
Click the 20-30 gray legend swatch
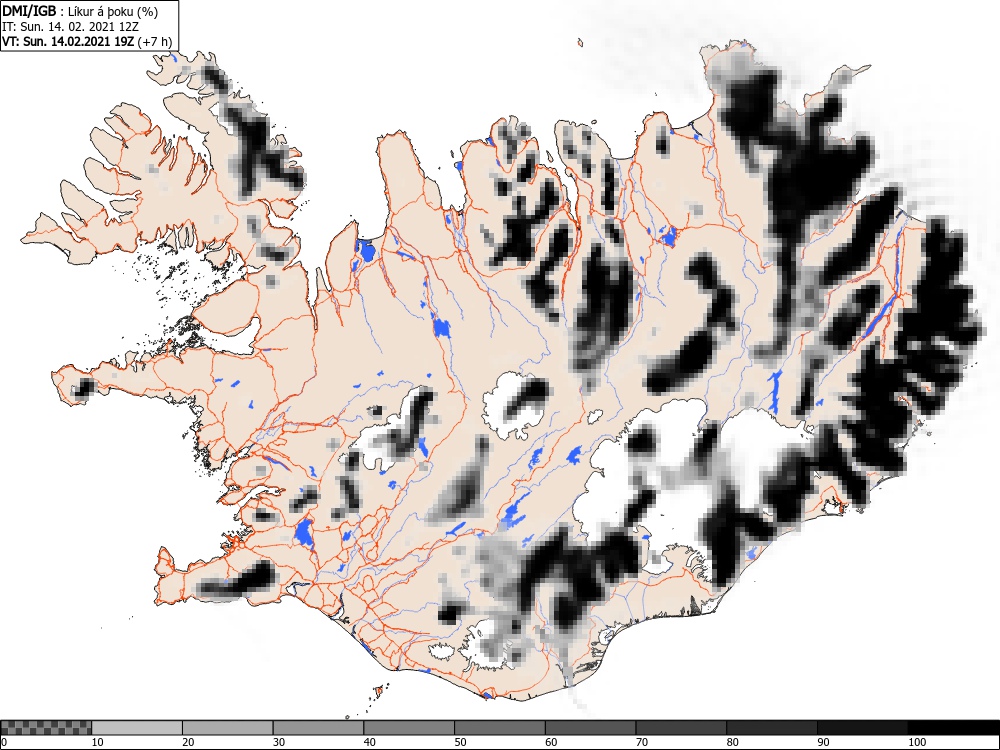pyautogui.click(x=228, y=728)
